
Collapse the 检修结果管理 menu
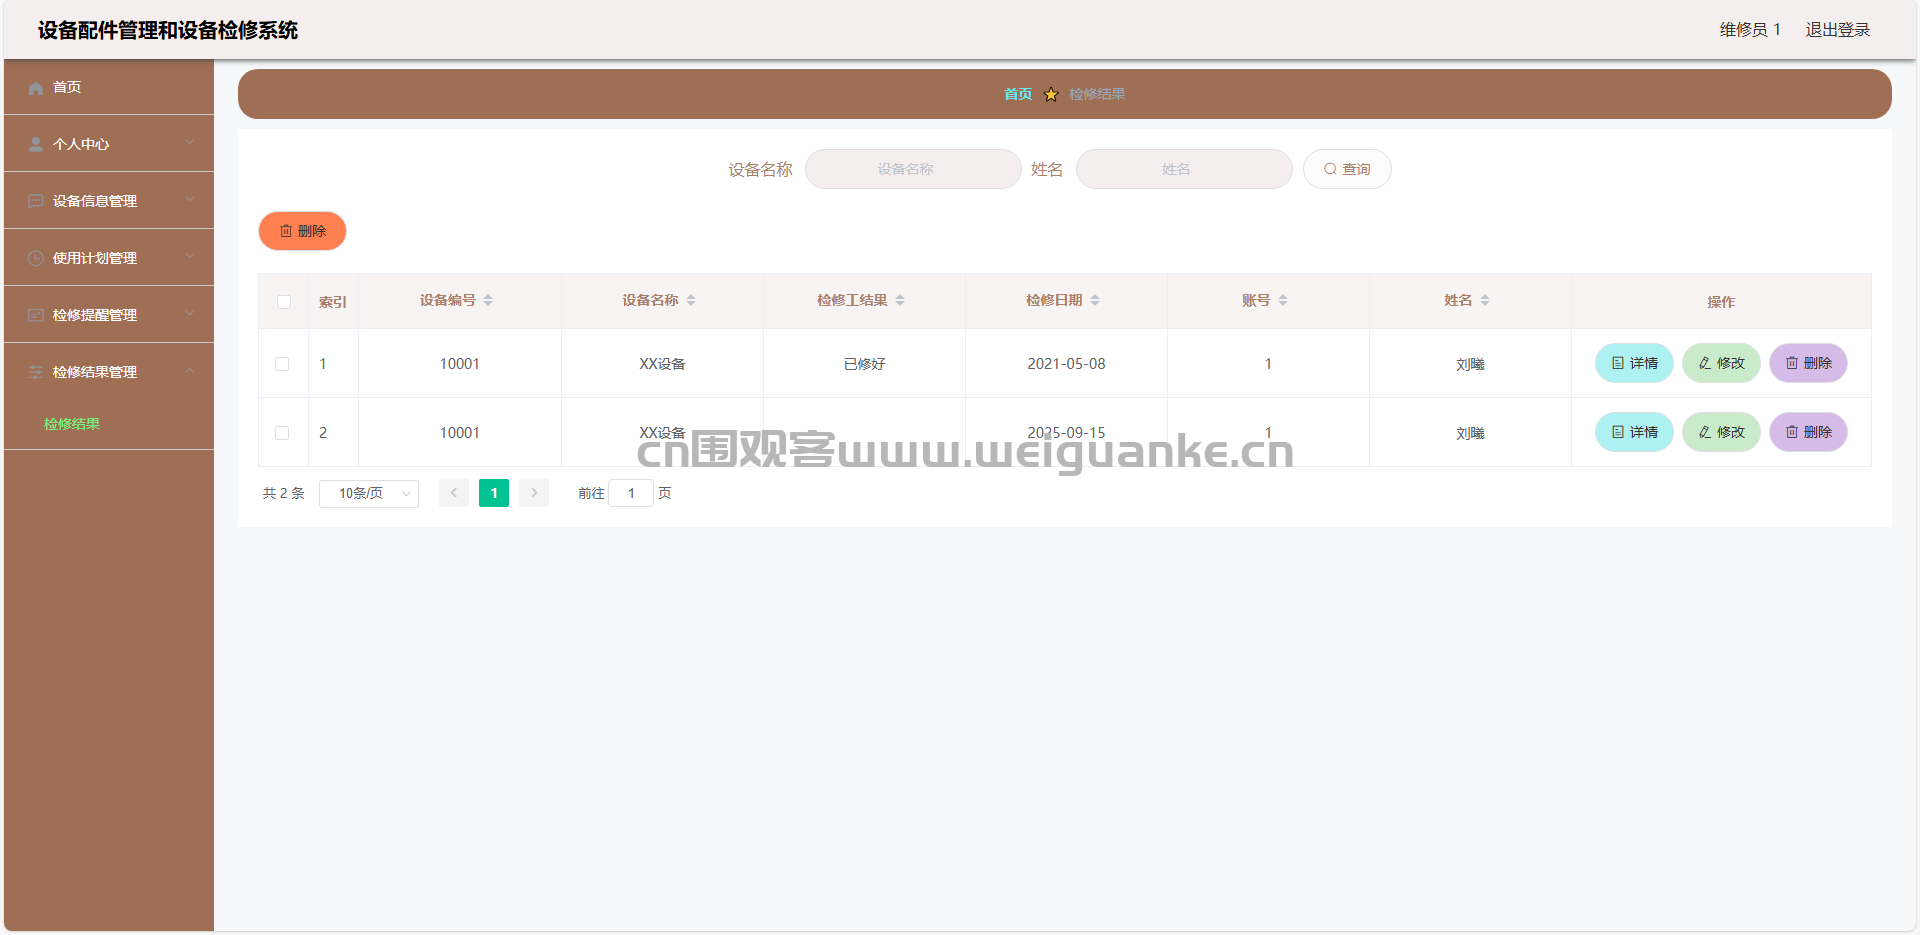point(109,372)
